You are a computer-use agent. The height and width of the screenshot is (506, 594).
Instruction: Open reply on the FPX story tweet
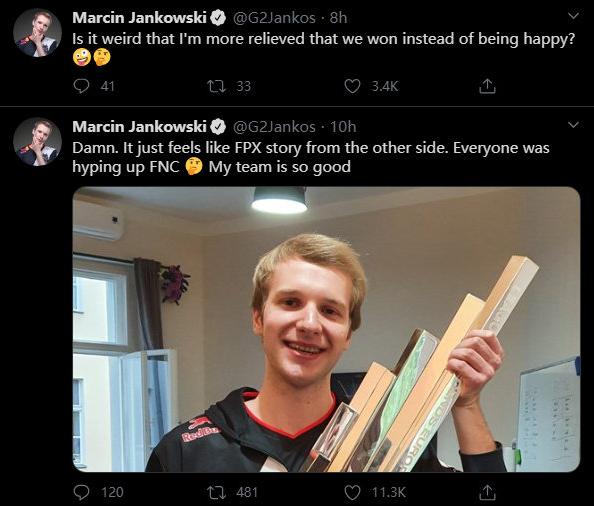[81, 492]
